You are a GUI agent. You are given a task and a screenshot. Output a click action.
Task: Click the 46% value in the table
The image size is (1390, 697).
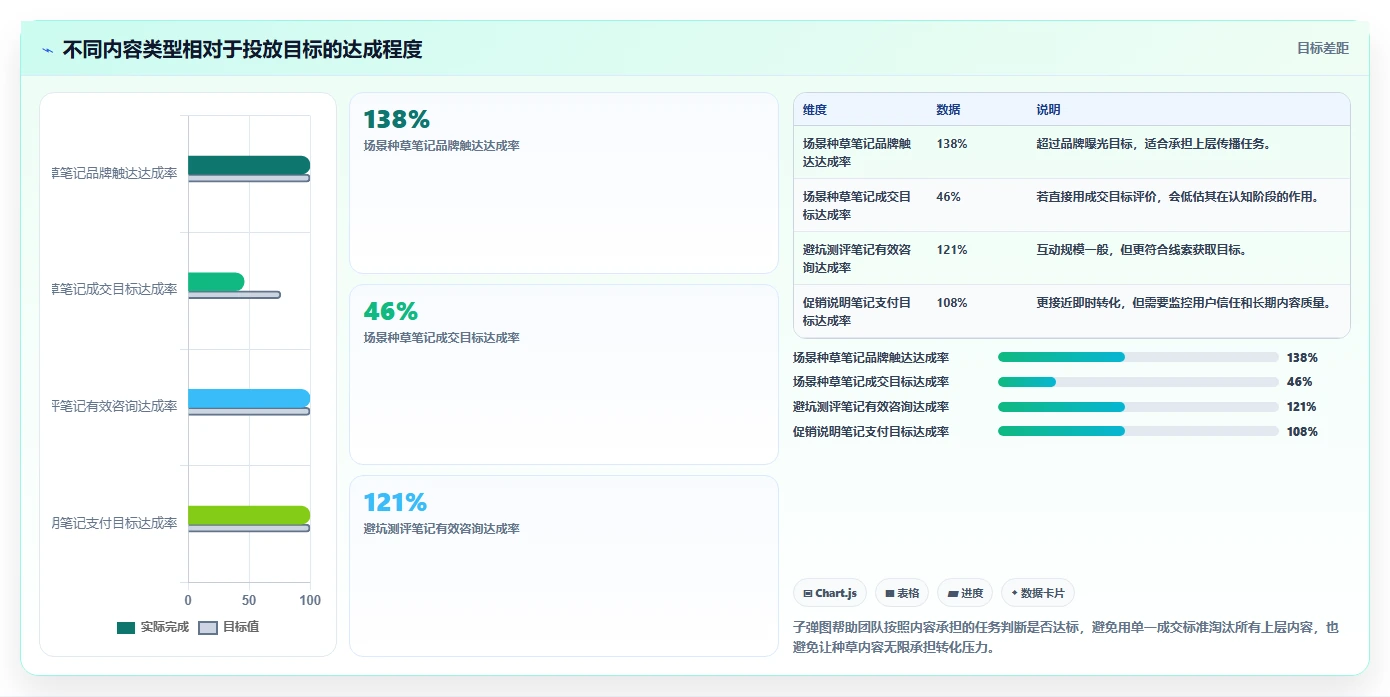click(949, 197)
